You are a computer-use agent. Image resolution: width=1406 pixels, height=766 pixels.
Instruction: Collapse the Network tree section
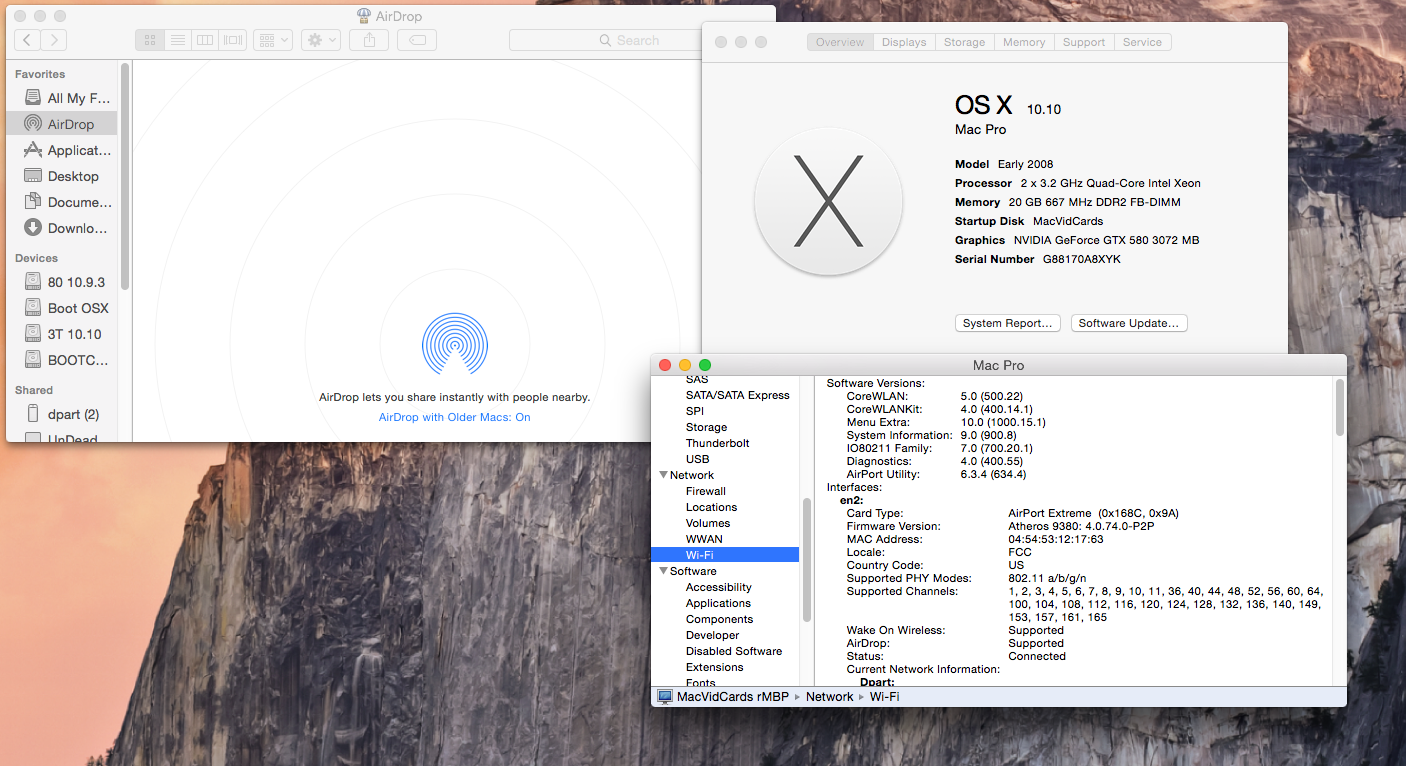[x=663, y=475]
